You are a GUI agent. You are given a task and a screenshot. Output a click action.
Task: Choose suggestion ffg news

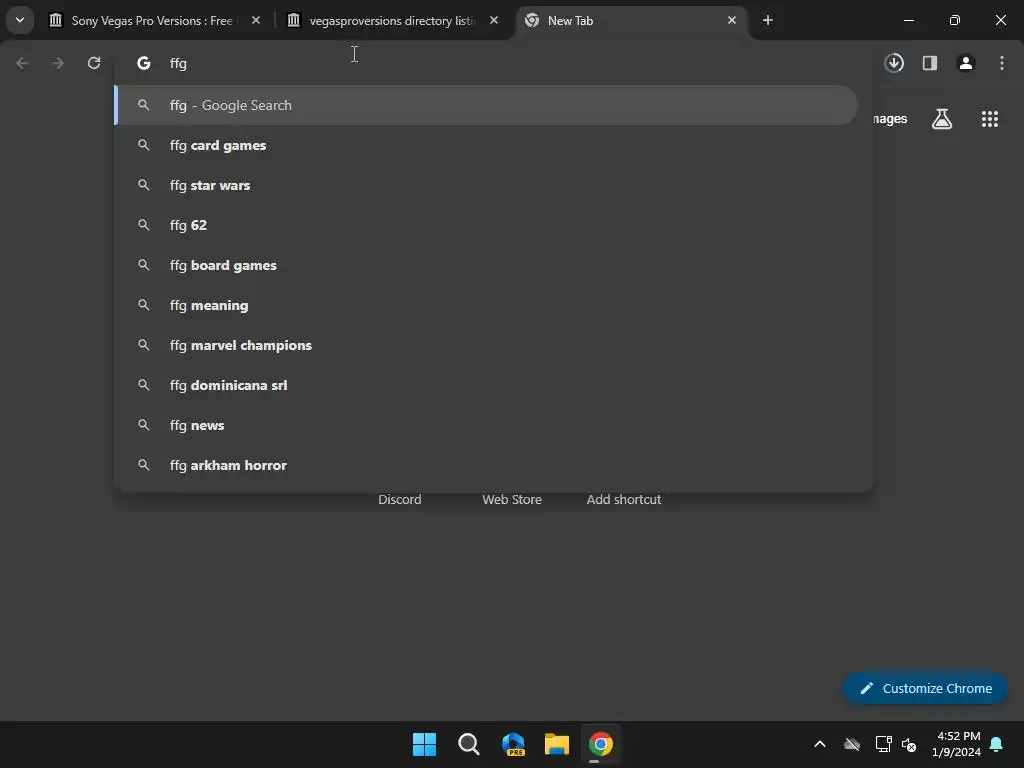pos(487,425)
